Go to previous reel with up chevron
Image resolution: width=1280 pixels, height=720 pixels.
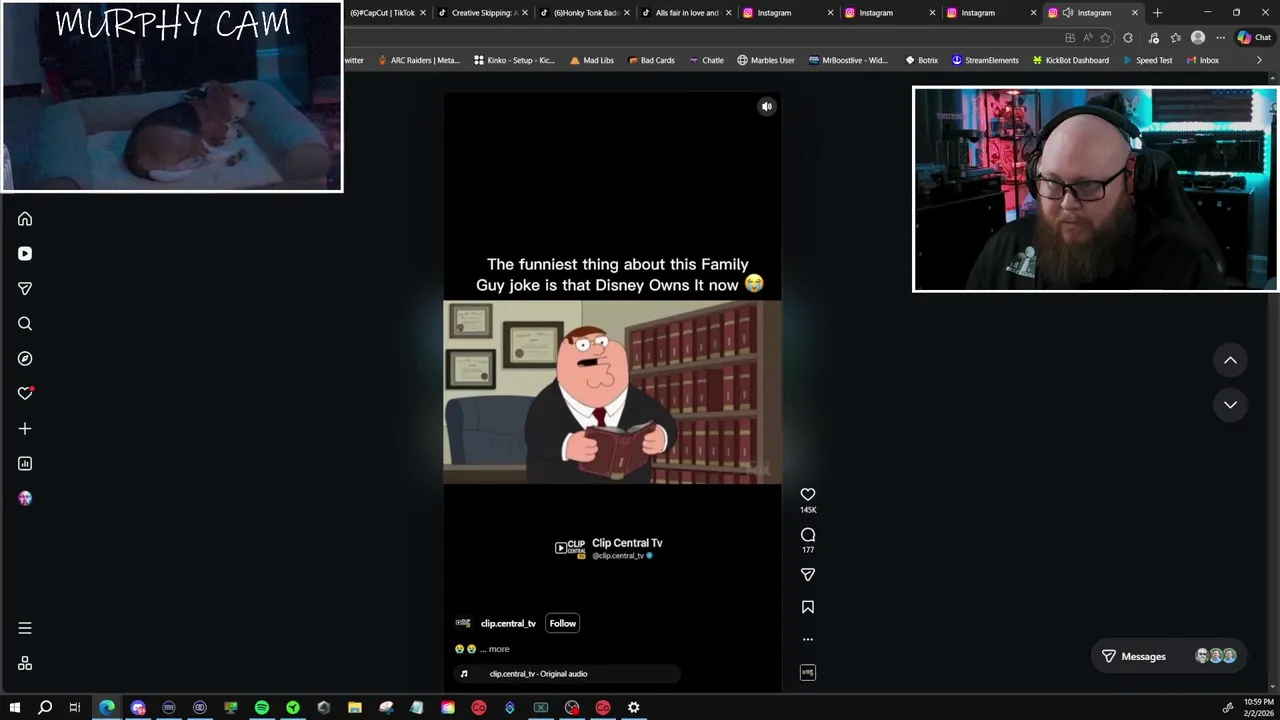[x=1231, y=361]
